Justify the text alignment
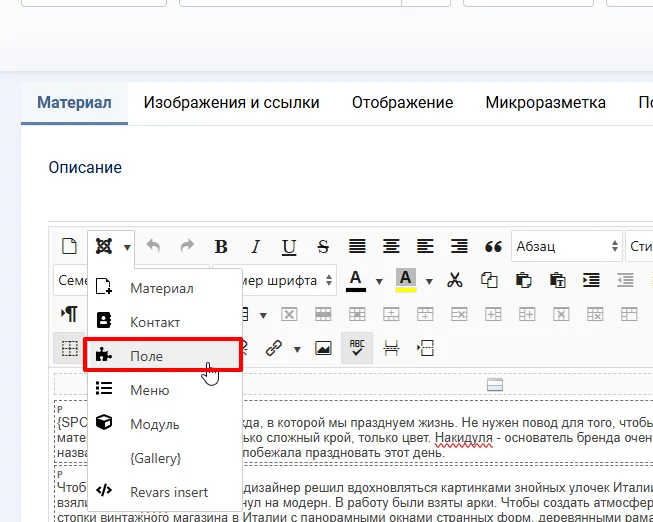 coord(357,247)
